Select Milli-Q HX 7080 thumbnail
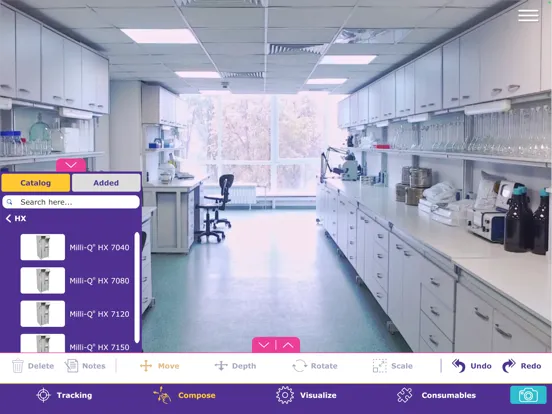 43,281
